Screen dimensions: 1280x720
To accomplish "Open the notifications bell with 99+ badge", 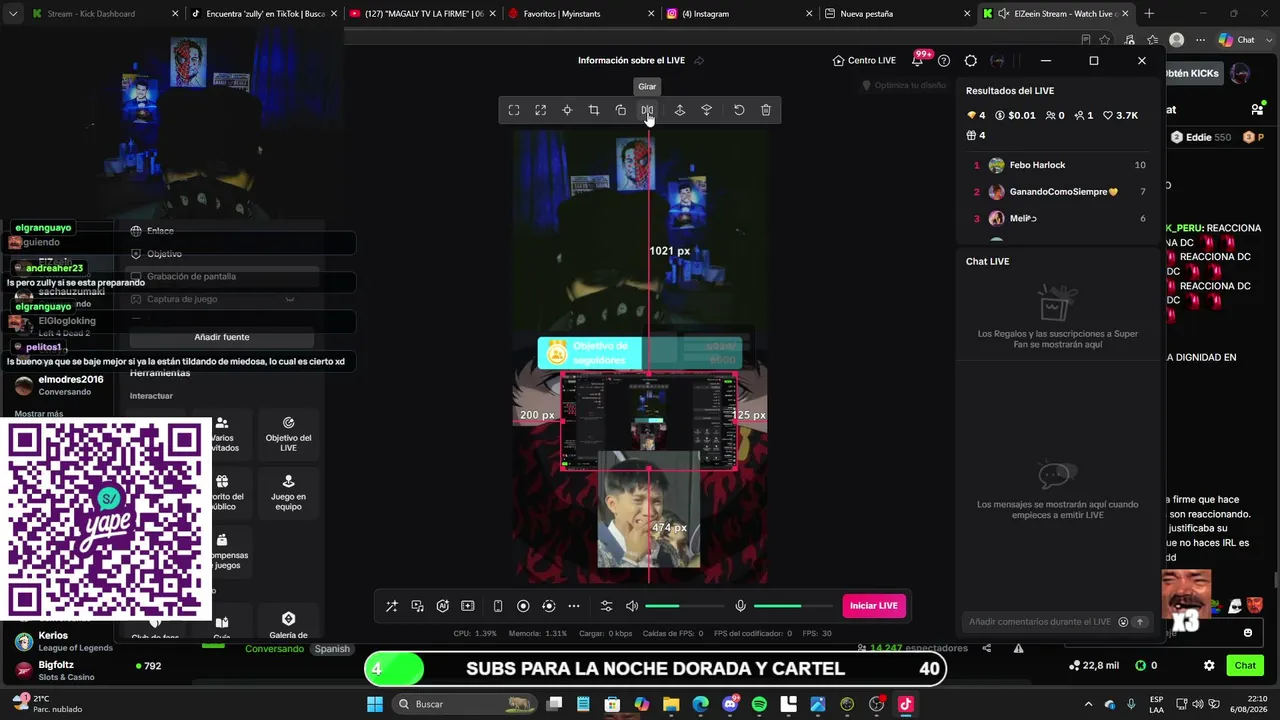I will 917,61.
